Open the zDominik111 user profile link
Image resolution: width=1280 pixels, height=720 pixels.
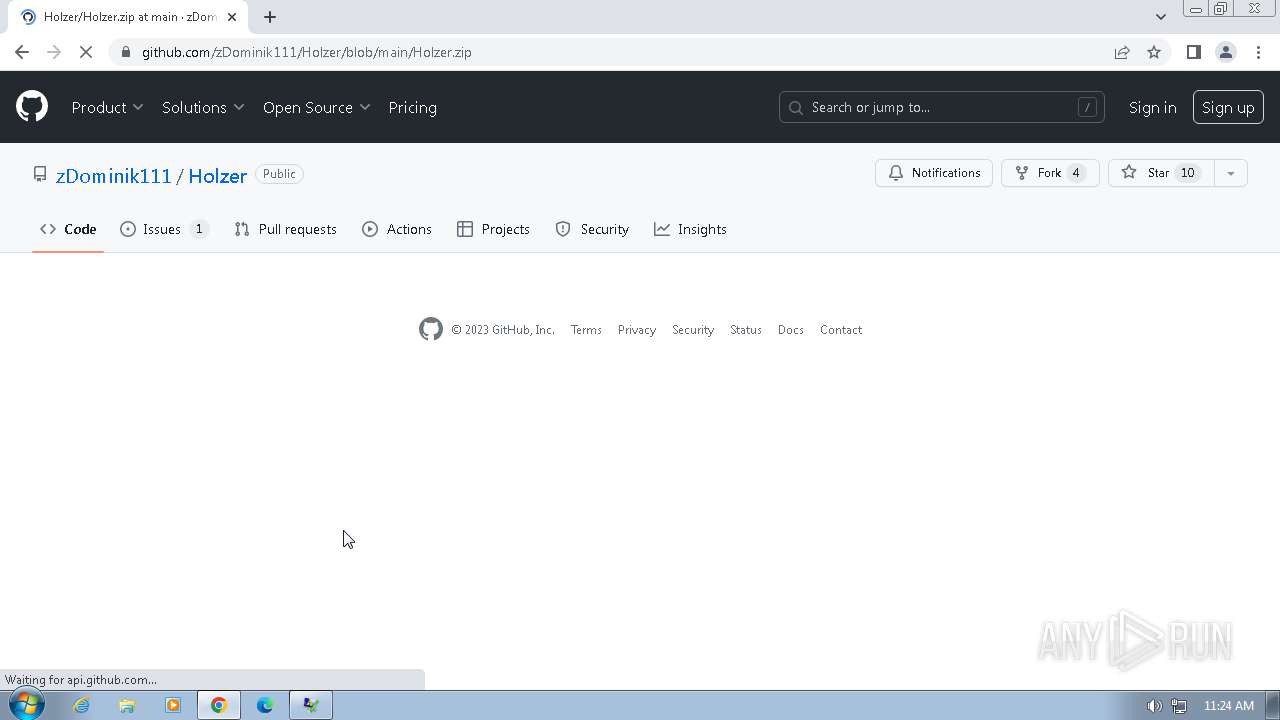114,175
